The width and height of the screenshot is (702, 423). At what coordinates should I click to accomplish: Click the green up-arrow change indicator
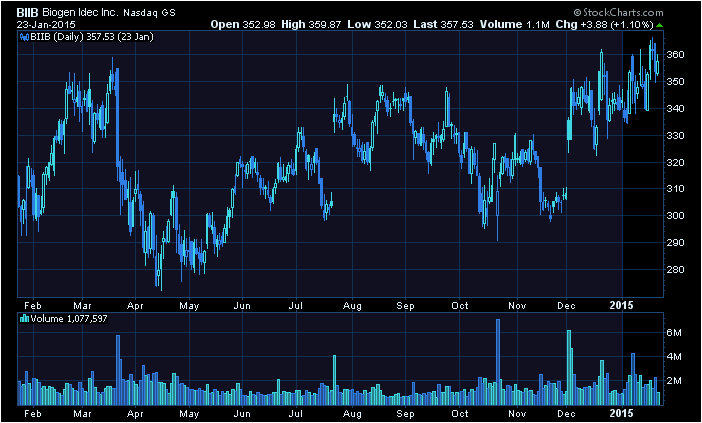(659, 25)
